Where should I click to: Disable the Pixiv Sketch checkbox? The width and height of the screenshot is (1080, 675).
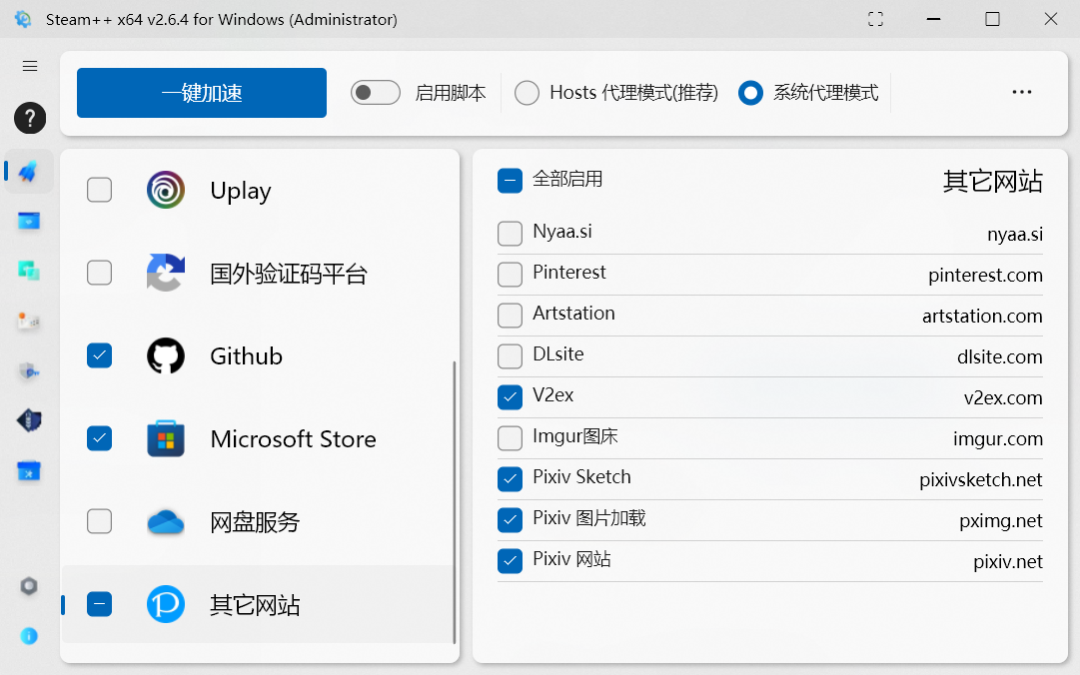tap(510, 479)
